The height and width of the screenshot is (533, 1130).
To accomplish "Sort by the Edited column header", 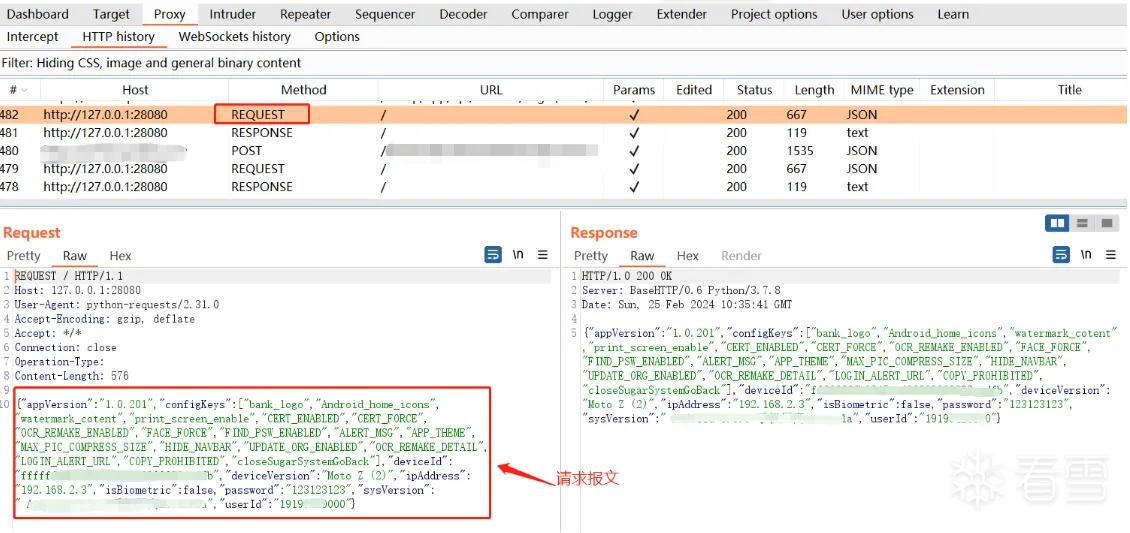I will (x=694, y=90).
